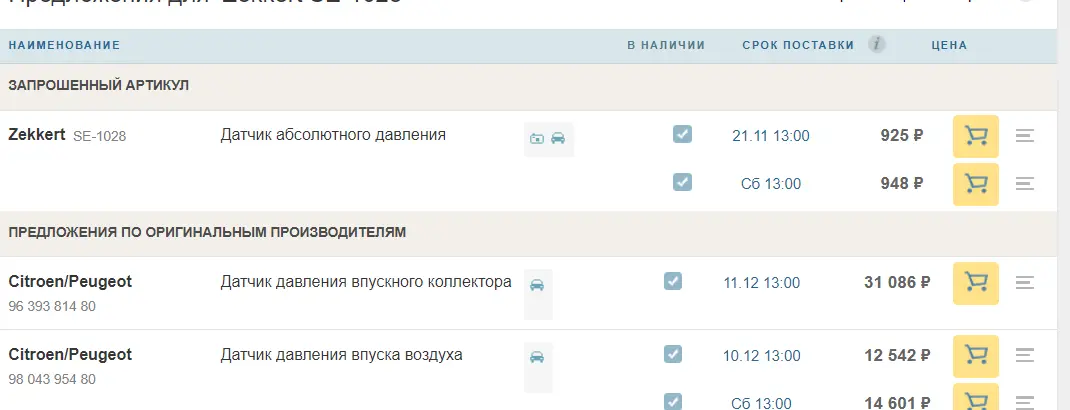1070x410 pixels.
Task: Toggle in-stock checkbox for 925 ₽ offer
Action: pyautogui.click(x=682, y=134)
